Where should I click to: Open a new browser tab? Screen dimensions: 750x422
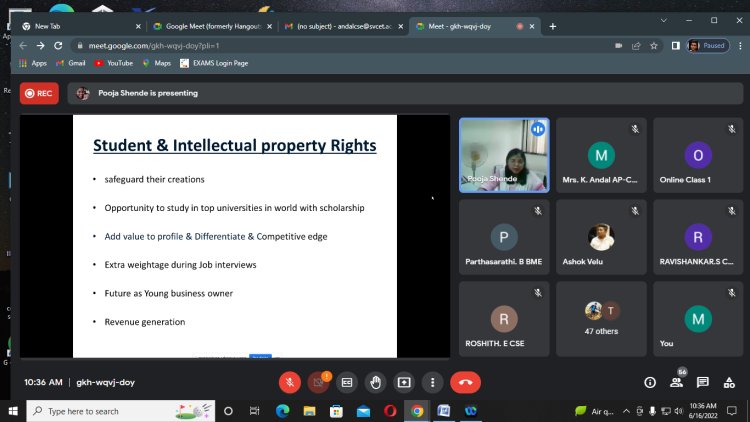pyautogui.click(x=552, y=26)
